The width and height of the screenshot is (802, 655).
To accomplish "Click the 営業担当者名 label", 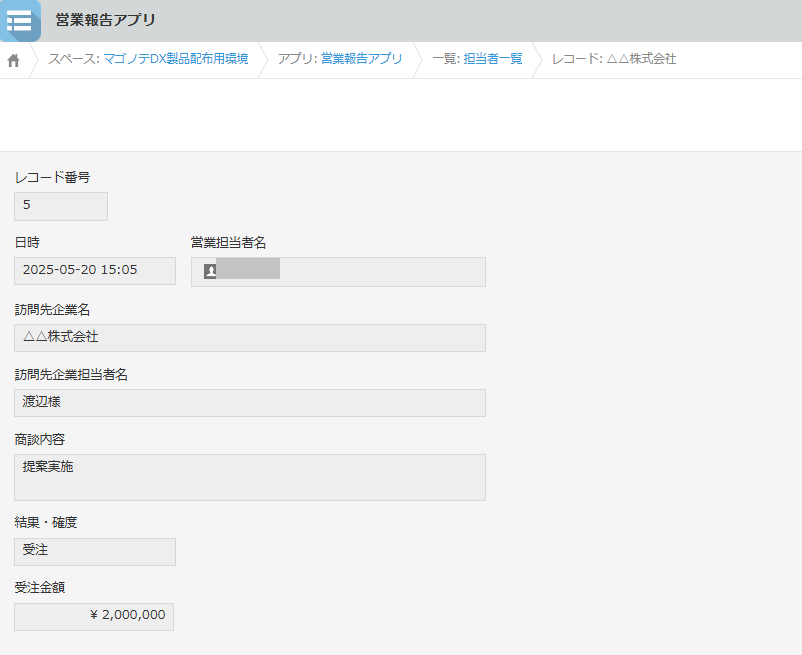I will [x=229, y=242].
